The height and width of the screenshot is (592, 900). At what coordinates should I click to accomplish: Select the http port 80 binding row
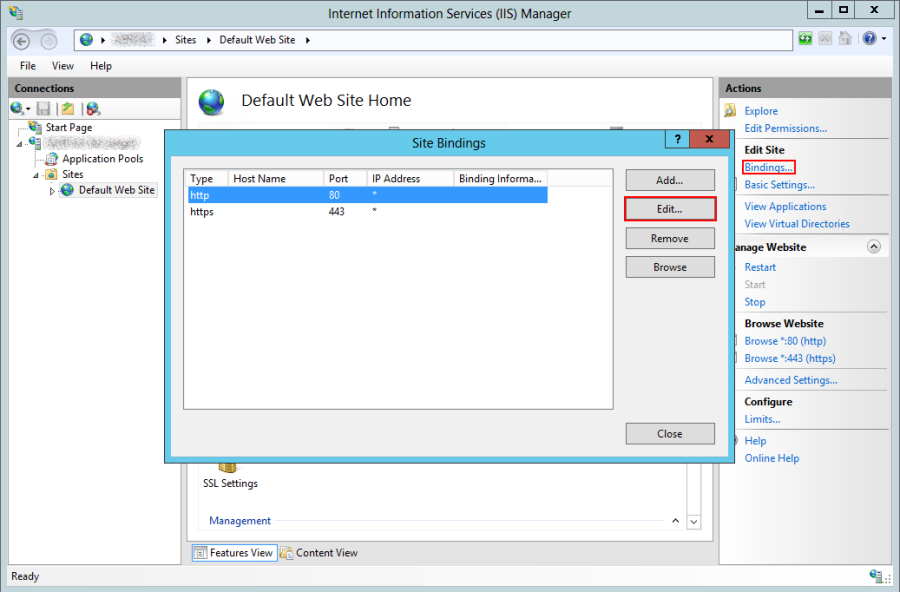(367, 195)
